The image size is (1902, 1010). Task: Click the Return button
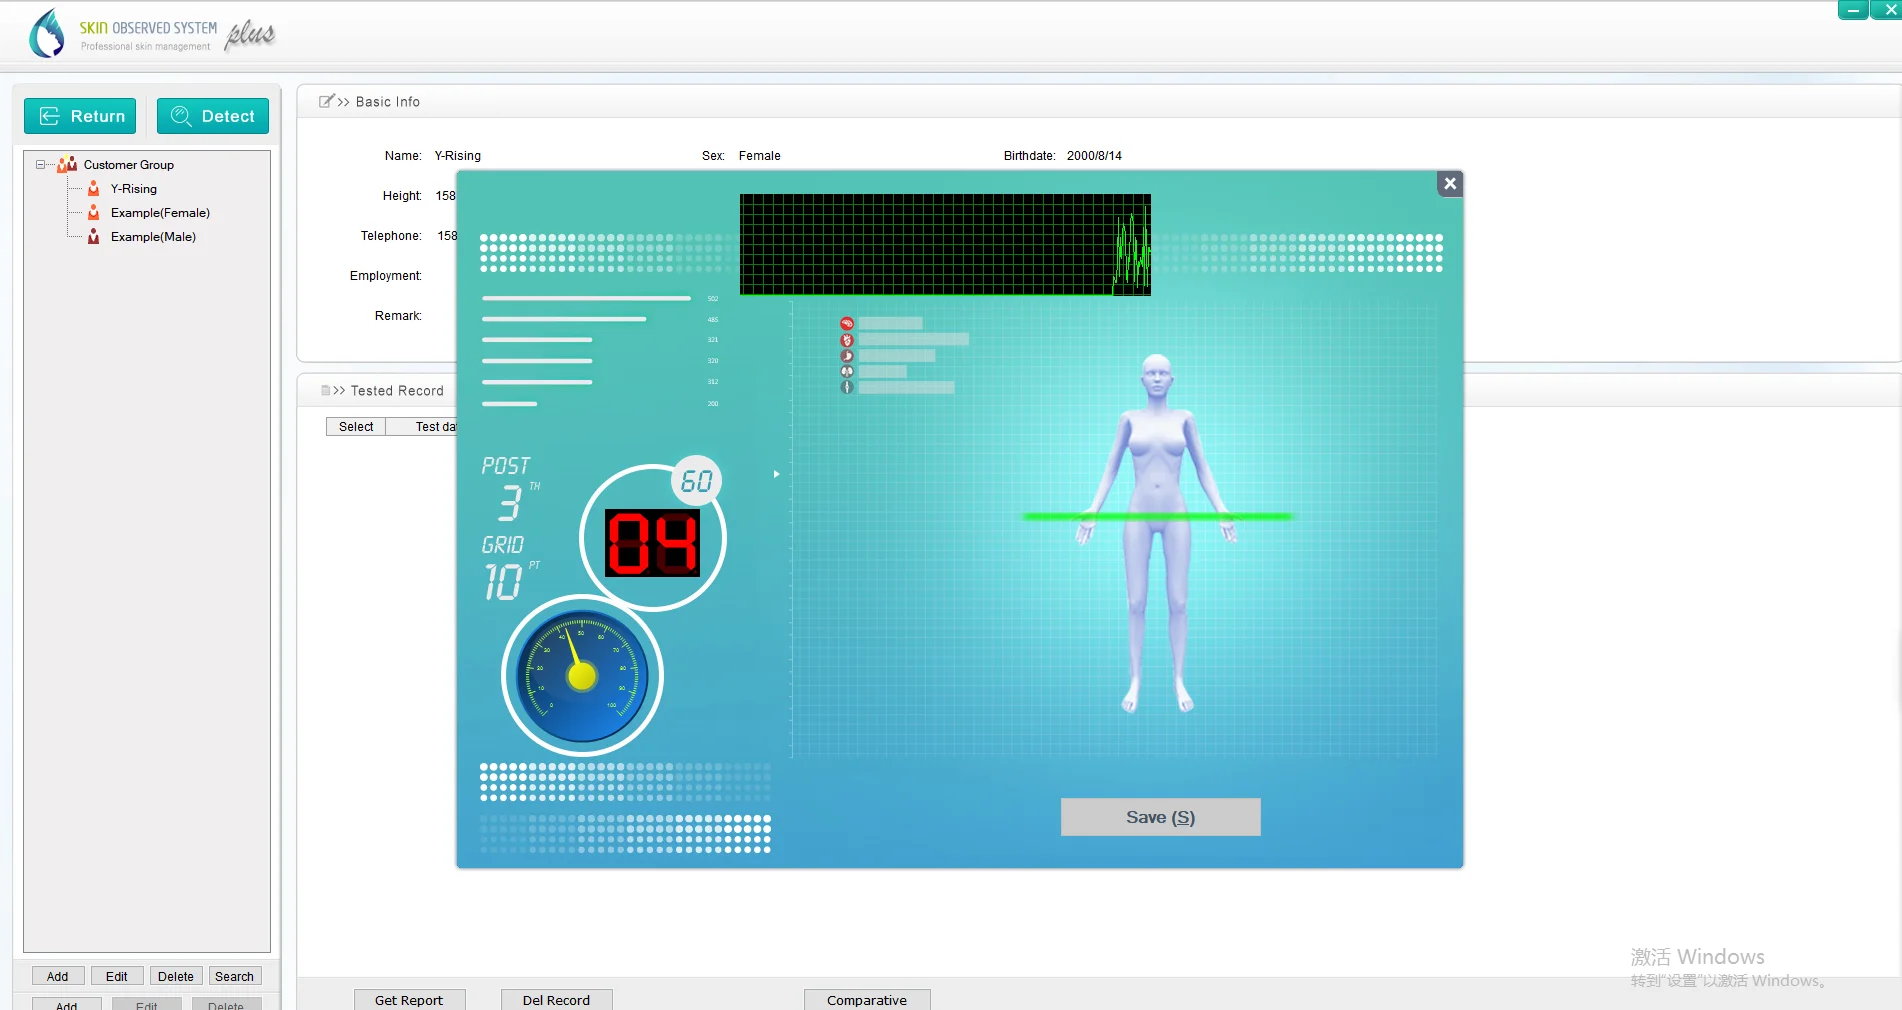click(x=81, y=116)
